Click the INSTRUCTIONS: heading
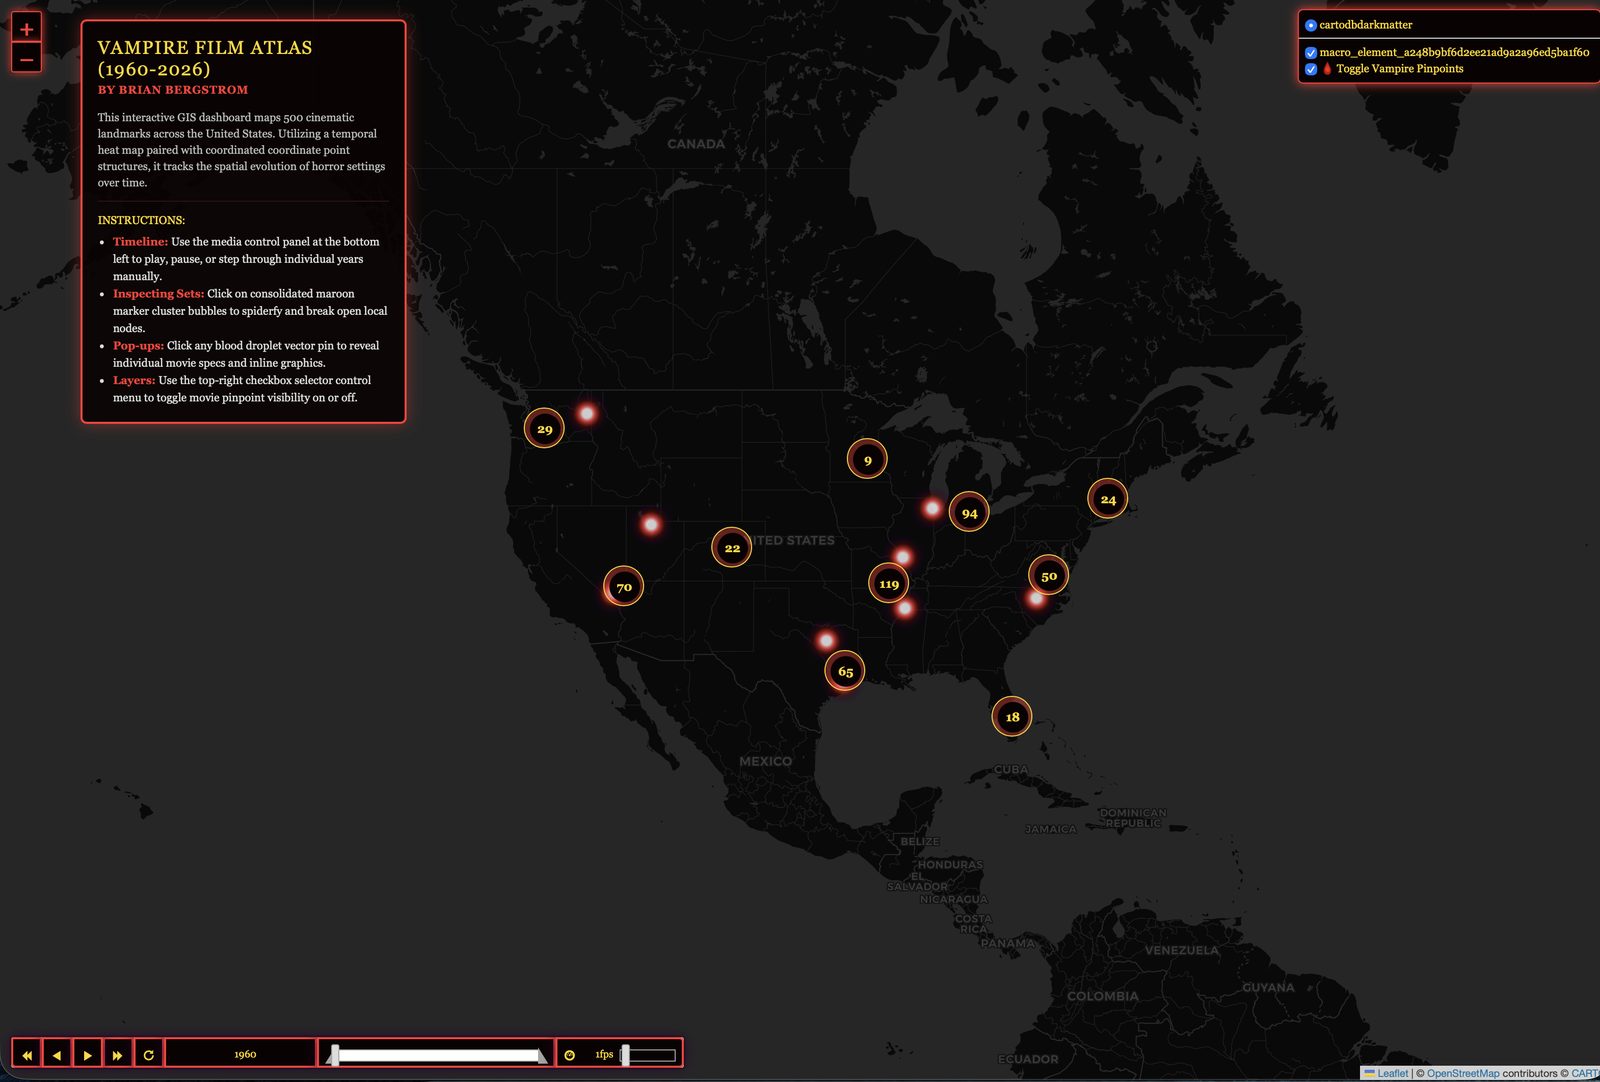This screenshot has height=1082, width=1600. click(x=141, y=220)
